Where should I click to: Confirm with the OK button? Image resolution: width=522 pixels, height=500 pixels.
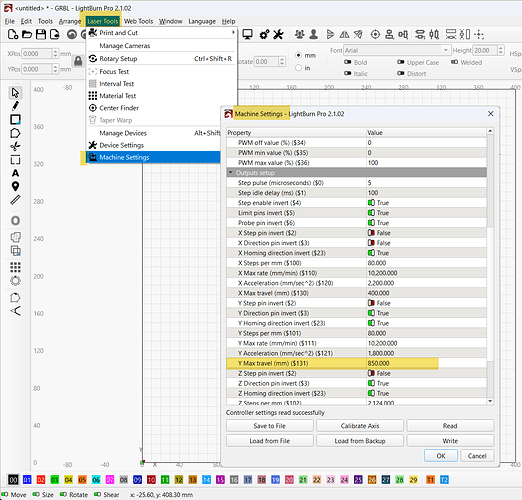click(x=441, y=456)
